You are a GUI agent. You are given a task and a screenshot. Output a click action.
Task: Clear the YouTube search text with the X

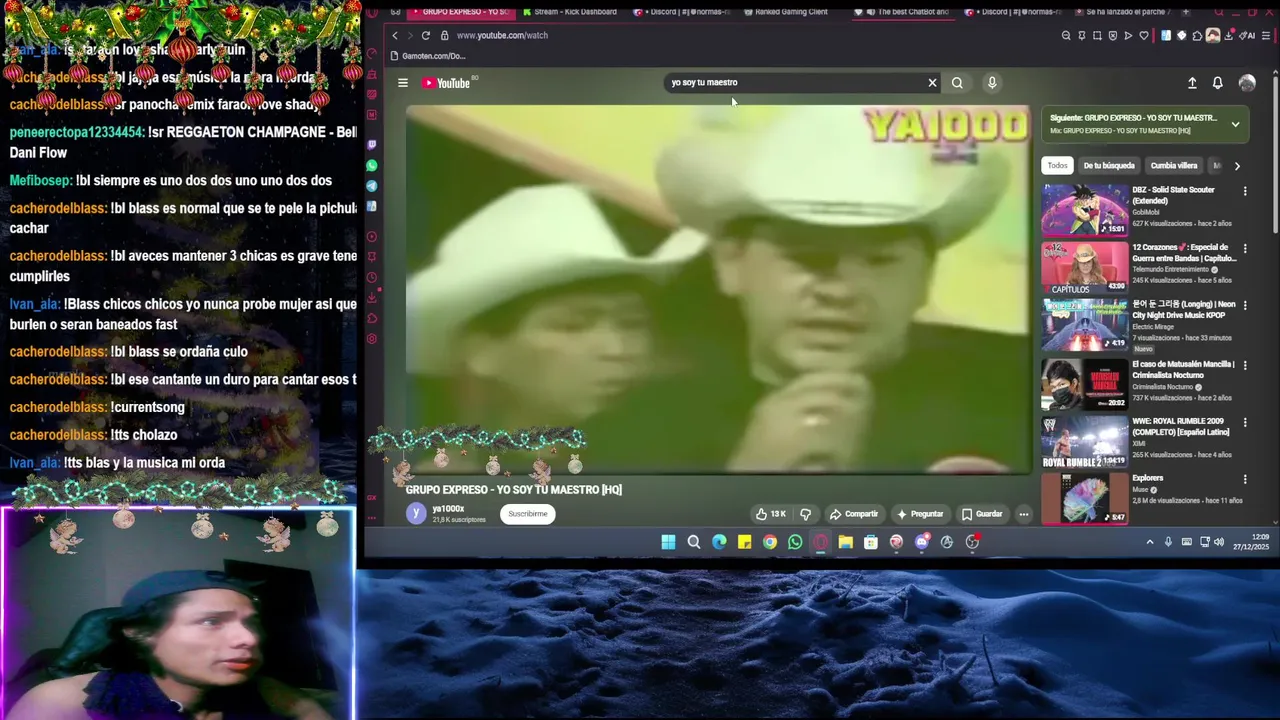coord(932,83)
